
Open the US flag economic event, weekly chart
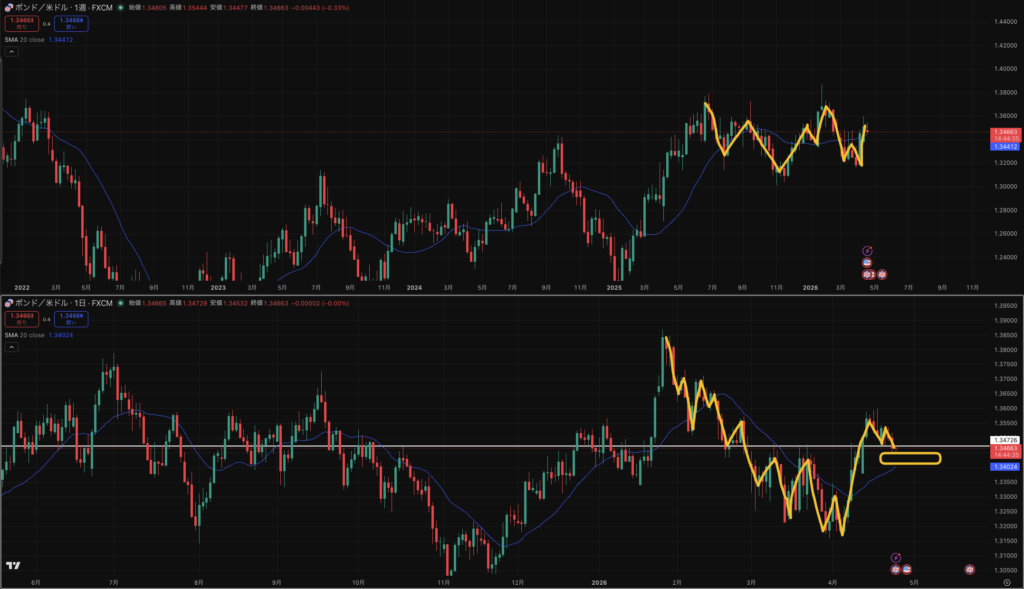pos(867,263)
